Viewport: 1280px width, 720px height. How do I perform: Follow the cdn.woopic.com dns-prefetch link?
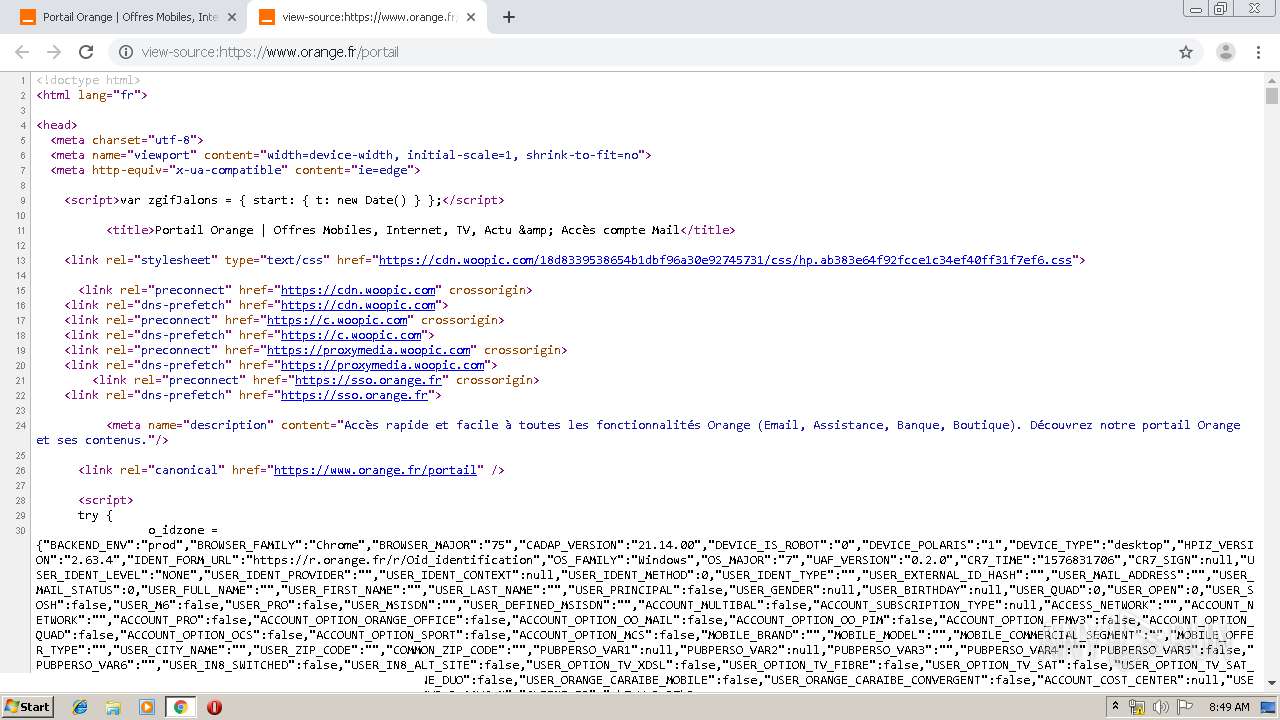point(358,305)
